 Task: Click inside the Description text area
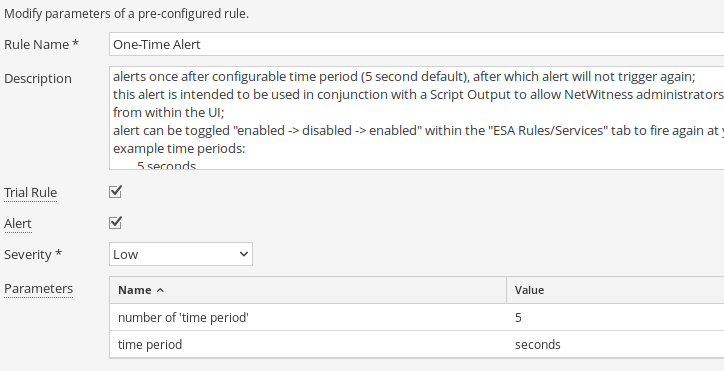pos(416,118)
